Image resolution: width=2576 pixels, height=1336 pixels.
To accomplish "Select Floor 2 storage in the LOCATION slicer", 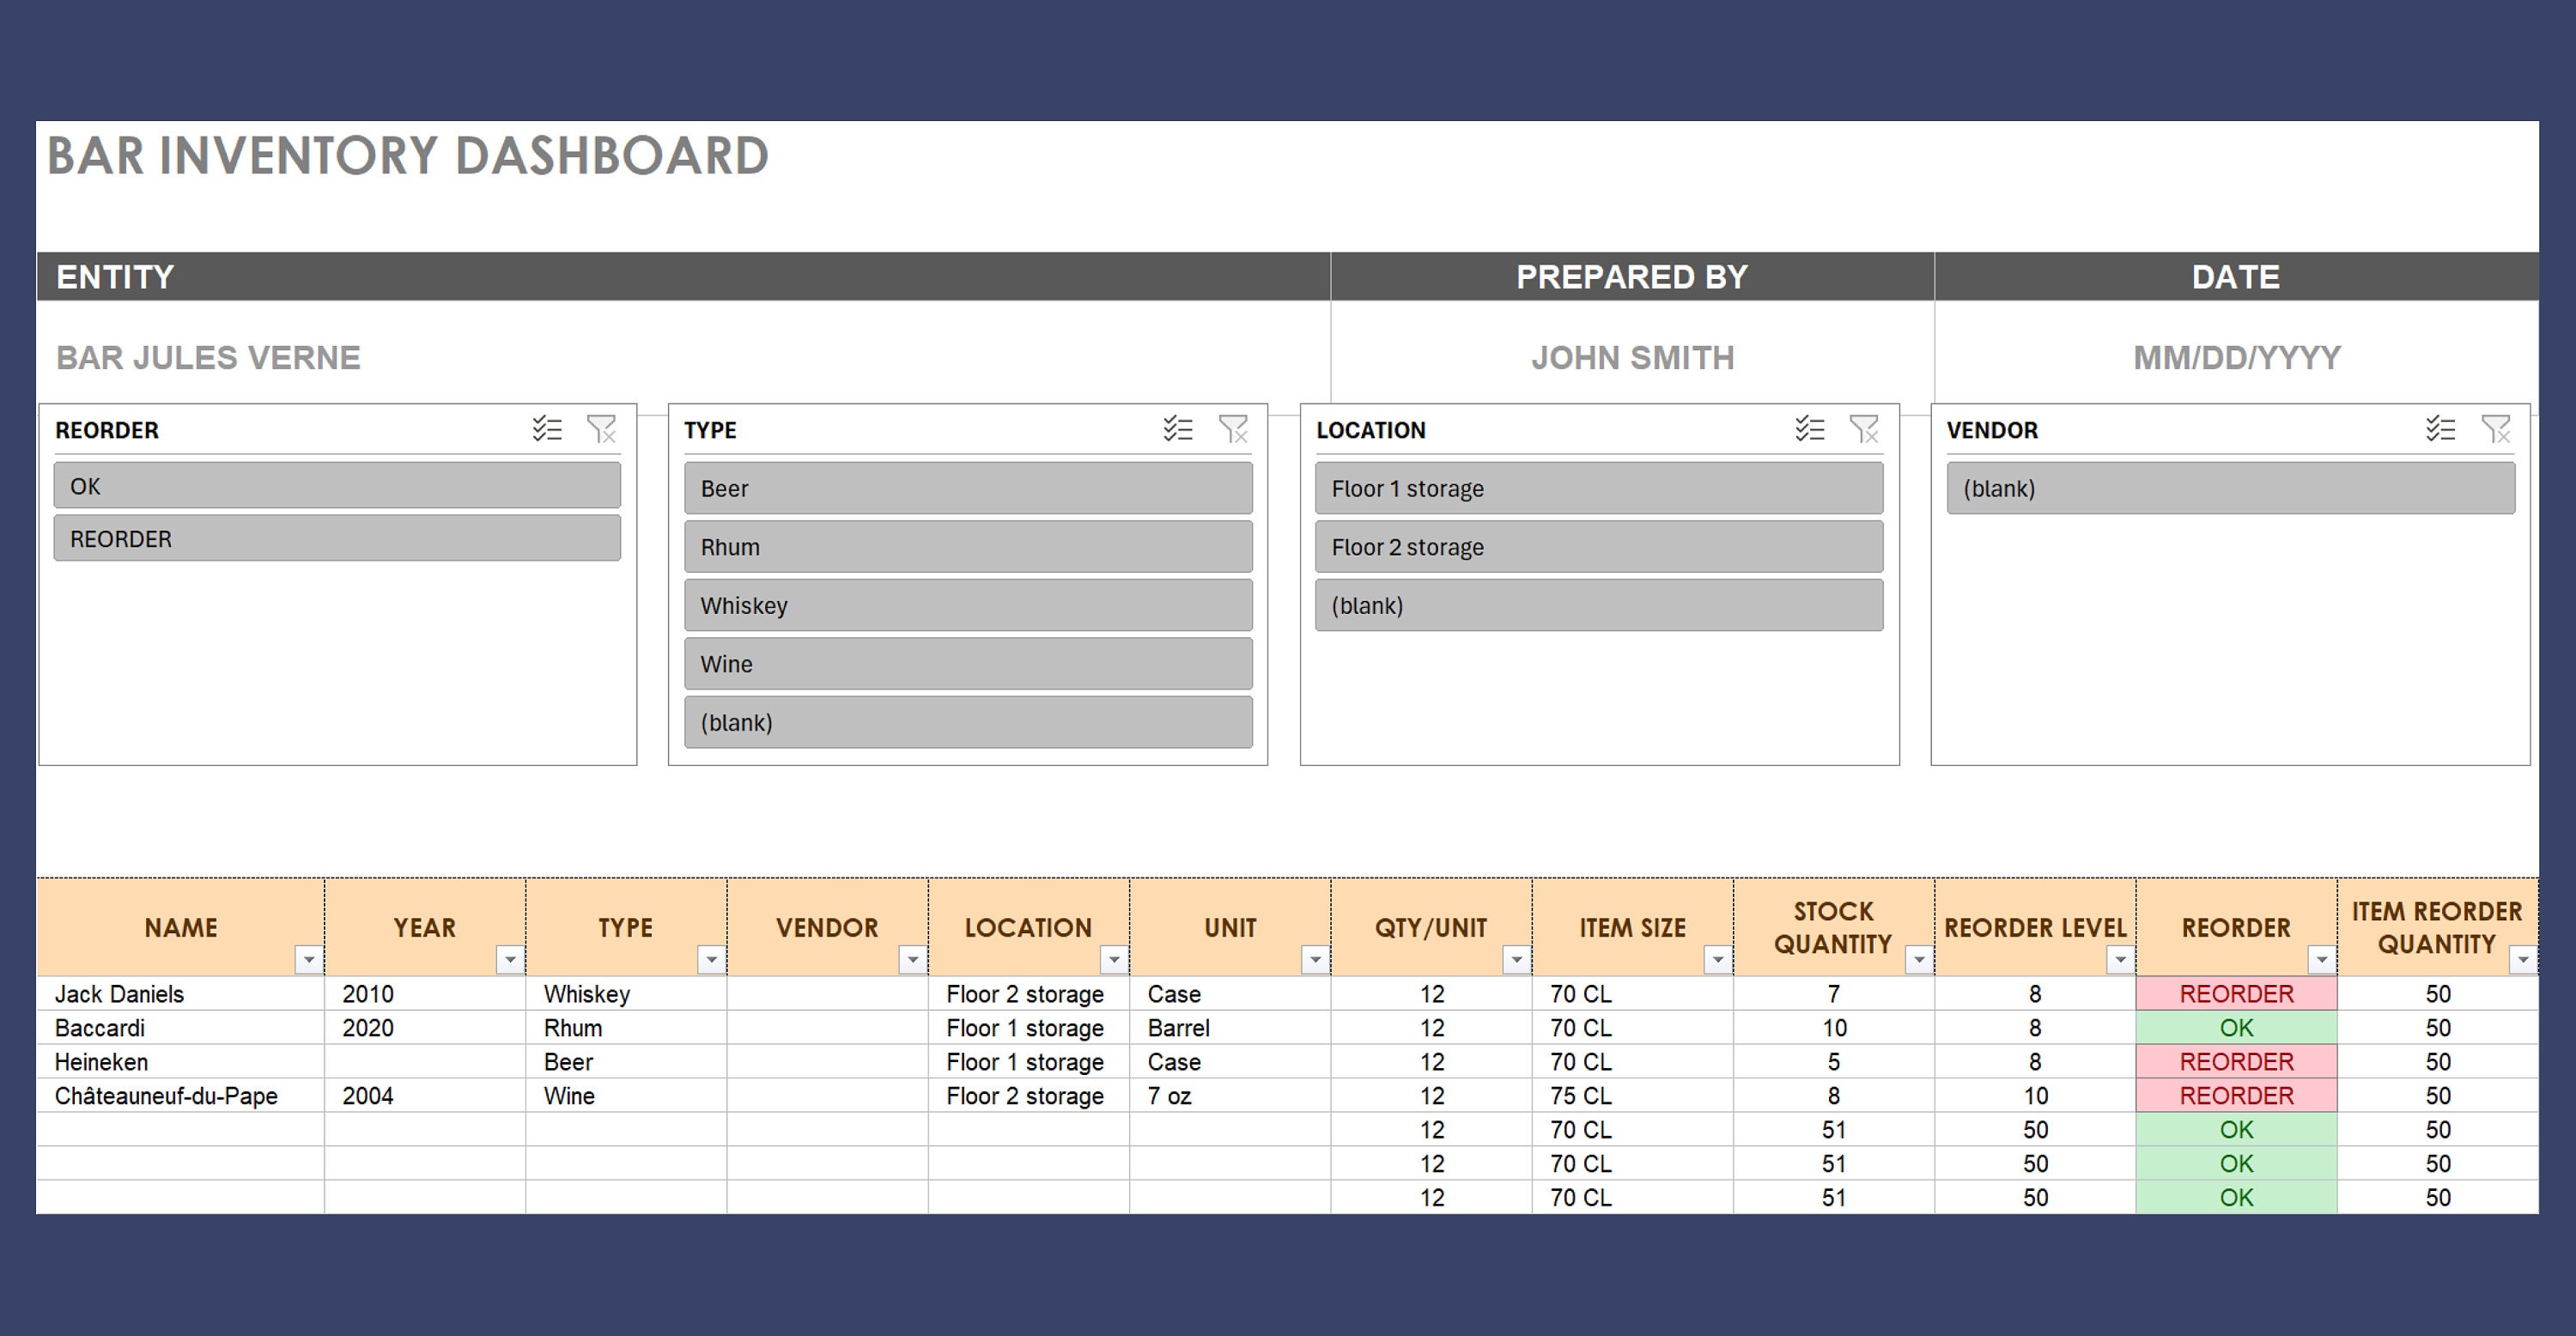I will point(1597,546).
